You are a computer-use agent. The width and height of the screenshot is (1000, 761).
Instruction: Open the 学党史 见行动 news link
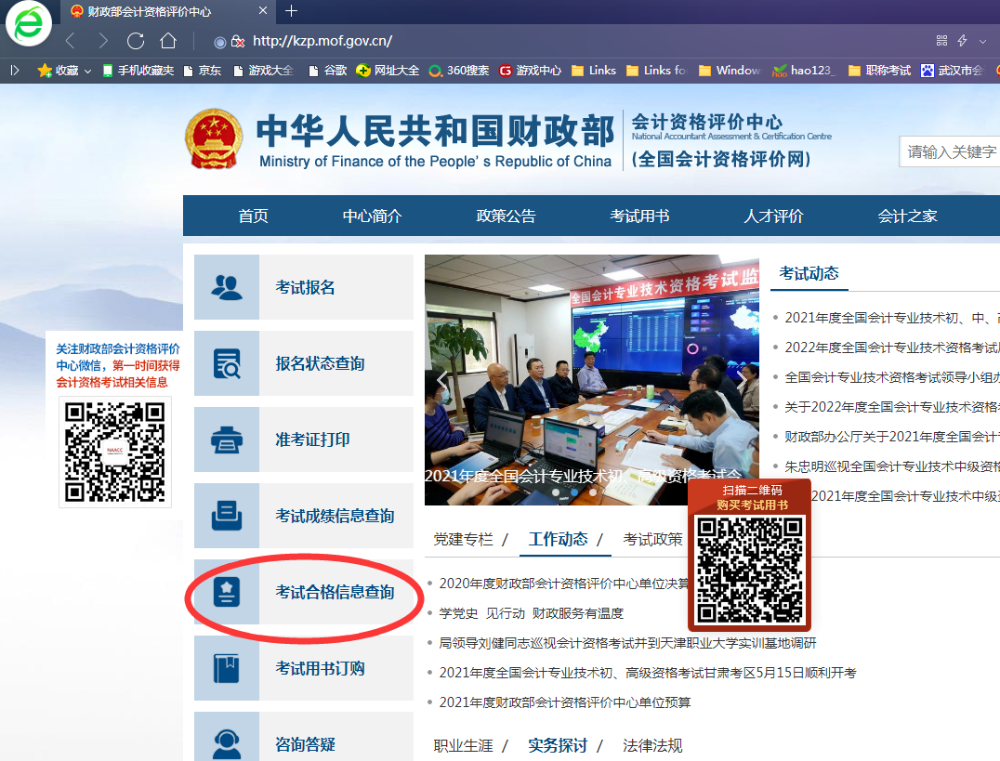pos(540,613)
